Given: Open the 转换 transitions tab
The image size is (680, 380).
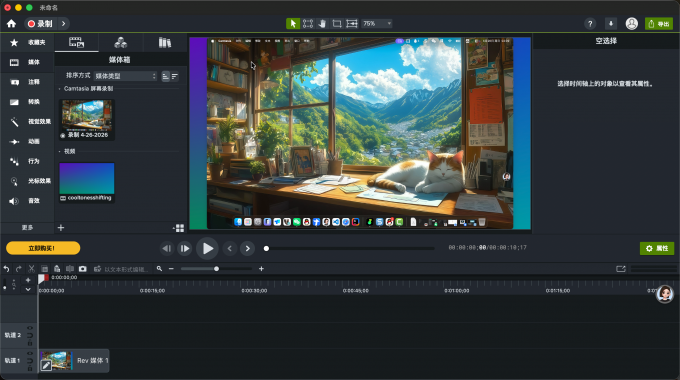Looking at the screenshot, I should pos(28,102).
